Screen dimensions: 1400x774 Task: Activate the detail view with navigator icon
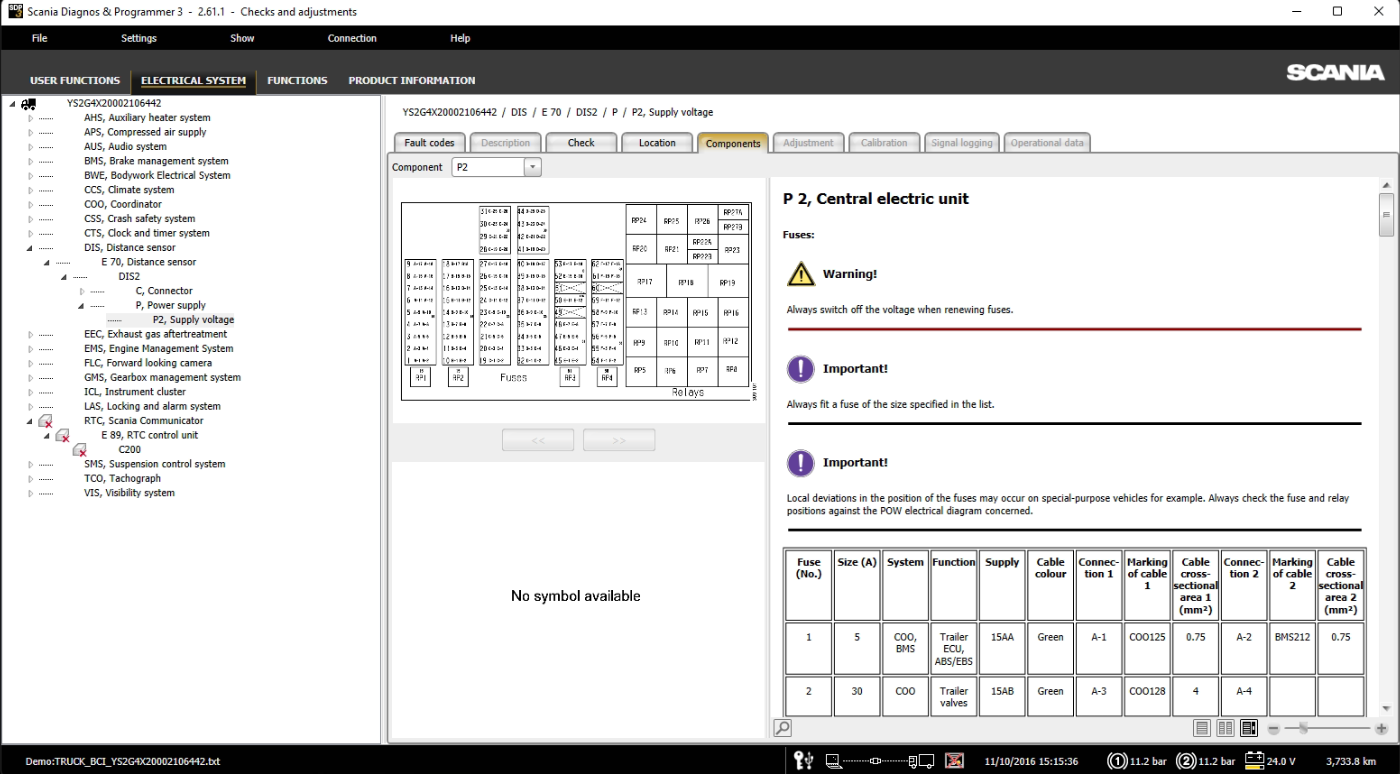point(1249,728)
